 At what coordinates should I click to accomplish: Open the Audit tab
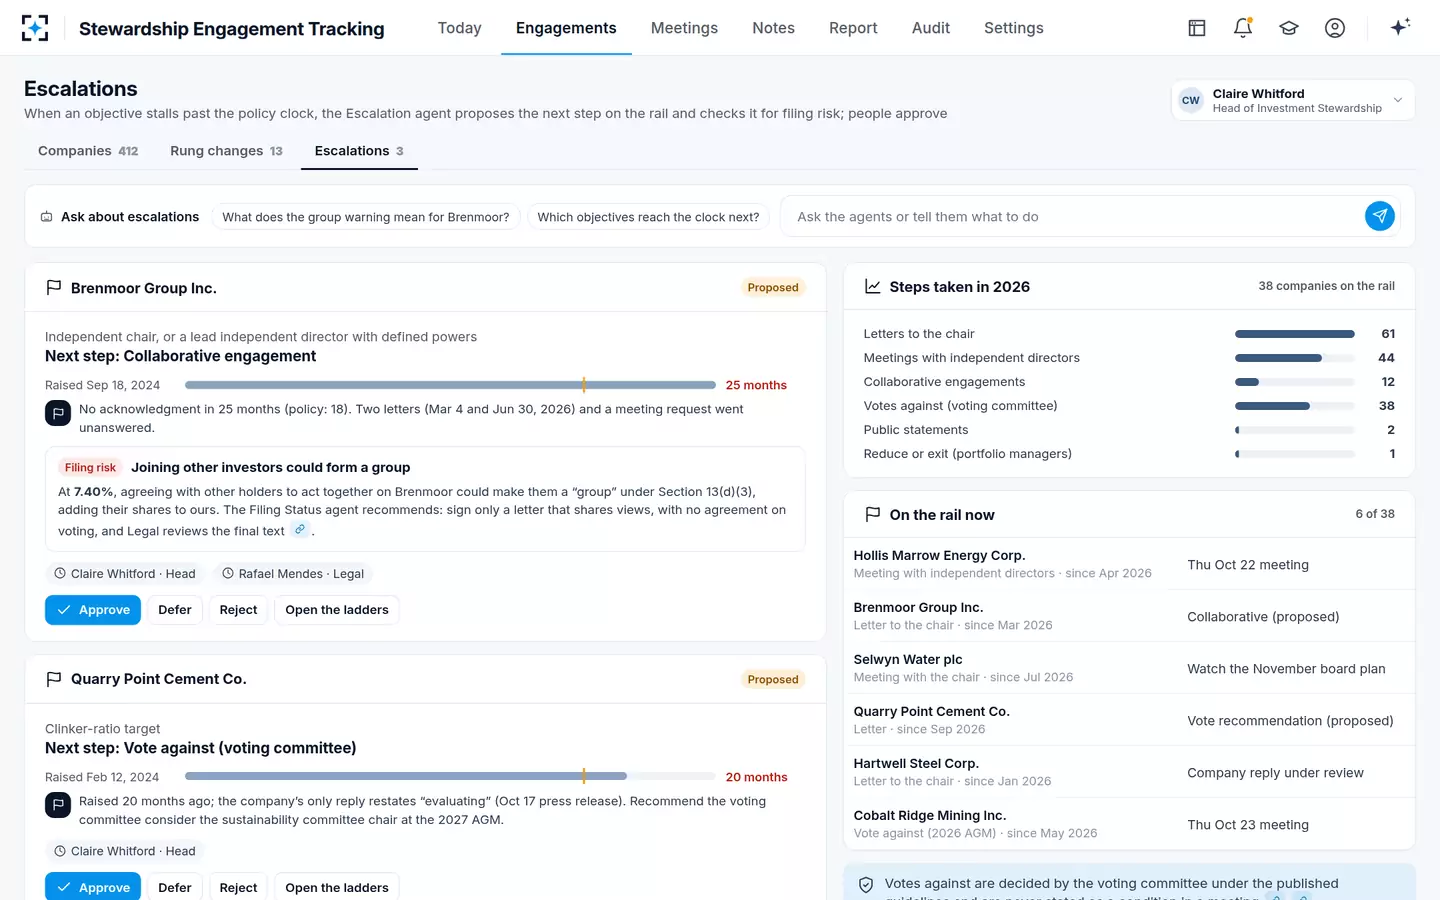coord(931,28)
